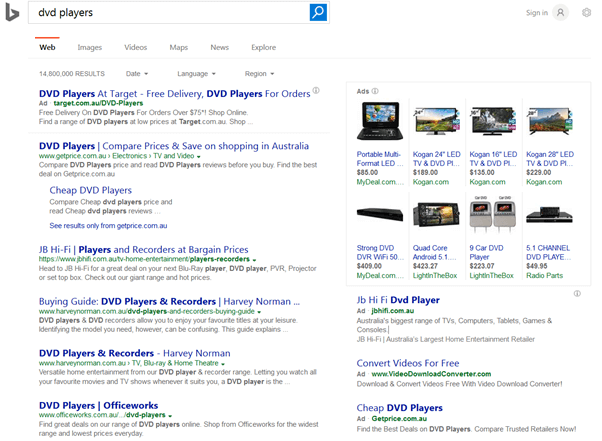The image size is (602, 441).
Task: Click Electronics breadcrumb under getprice result
Action: (x=129, y=156)
